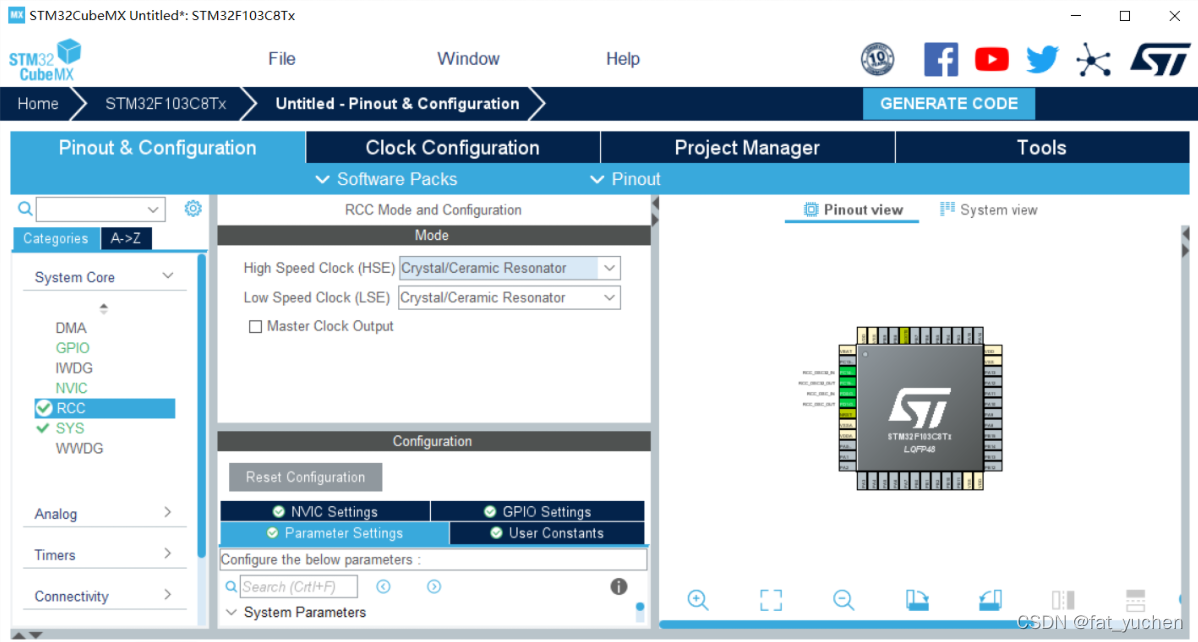Open the Facebook link icon
The width and height of the screenshot is (1198, 642).
[x=941, y=59]
